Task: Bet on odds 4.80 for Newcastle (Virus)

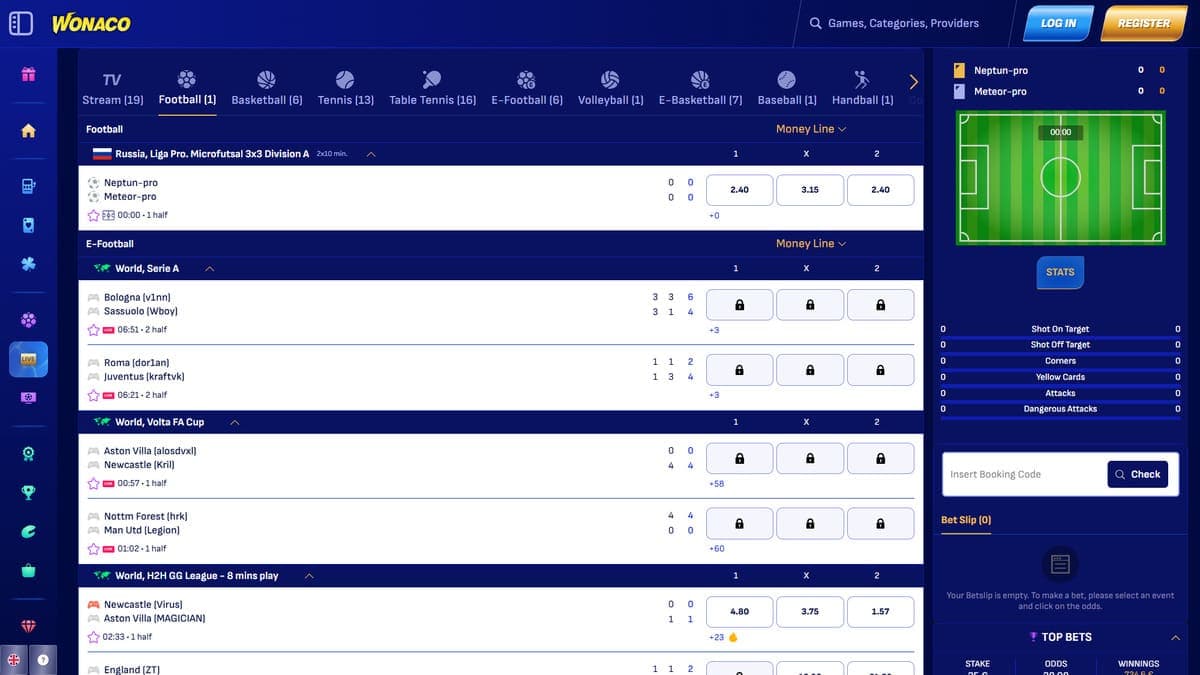Action: click(x=739, y=612)
